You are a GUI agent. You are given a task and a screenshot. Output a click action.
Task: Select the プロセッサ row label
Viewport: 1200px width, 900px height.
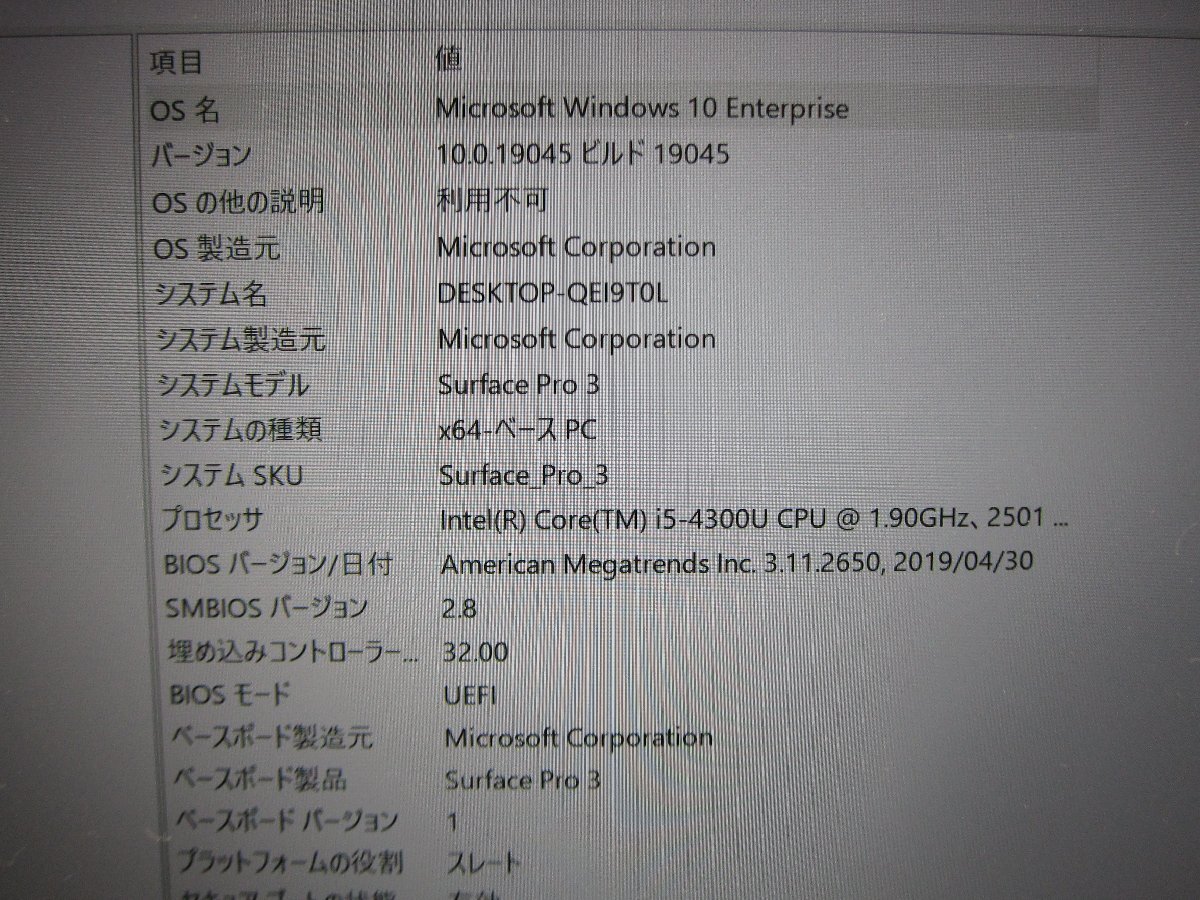[213, 521]
